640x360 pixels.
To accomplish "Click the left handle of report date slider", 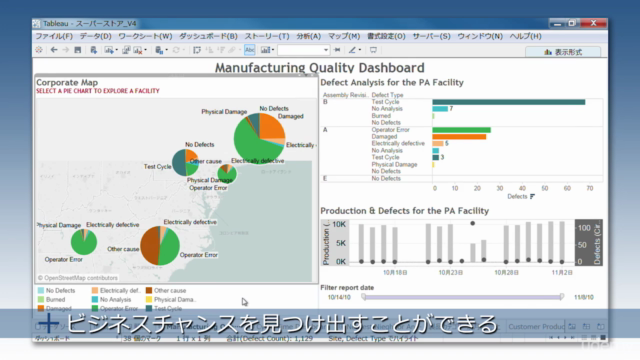I will tap(364, 297).
